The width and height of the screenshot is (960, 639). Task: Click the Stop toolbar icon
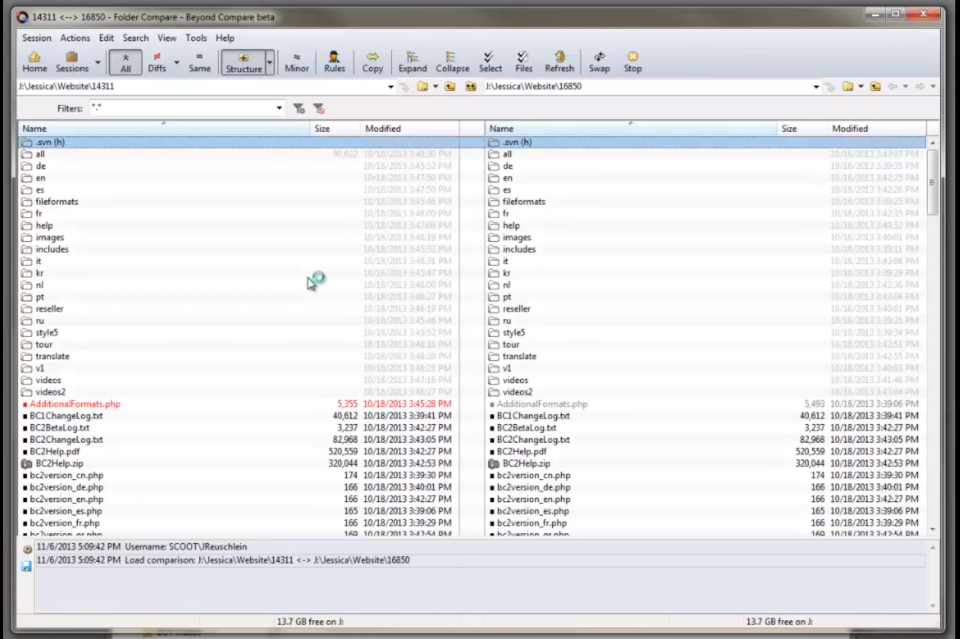pyautogui.click(x=632, y=60)
